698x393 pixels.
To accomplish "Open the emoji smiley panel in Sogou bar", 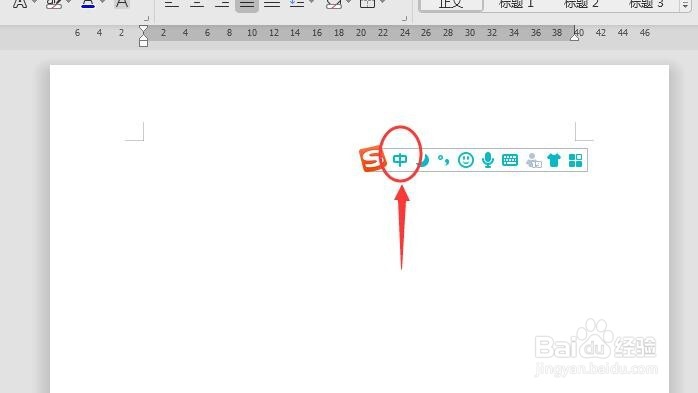I will pyautogui.click(x=466, y=160).
